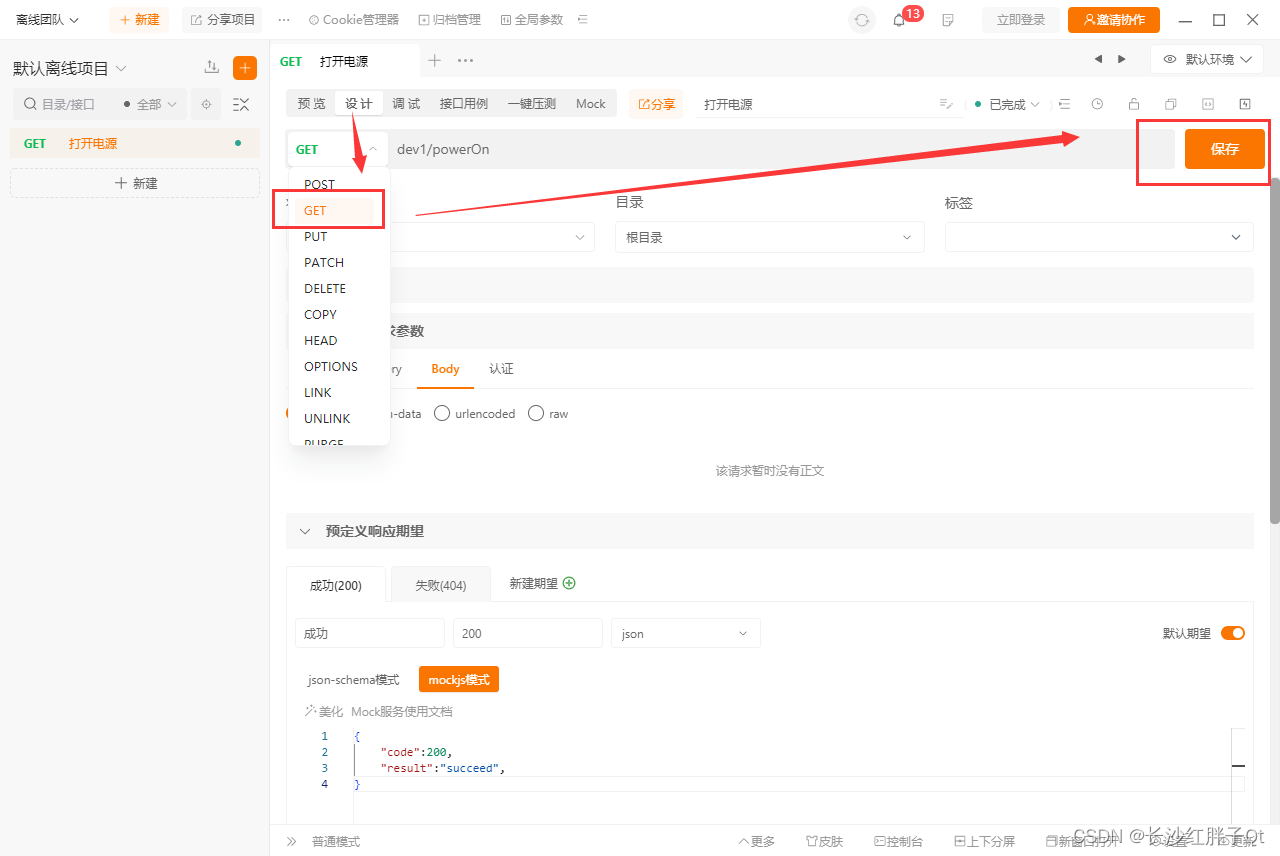Click the dev1/powerOn URL field
The height and width of the screenshot is (856, 1280).
click(x=780, y=149)
